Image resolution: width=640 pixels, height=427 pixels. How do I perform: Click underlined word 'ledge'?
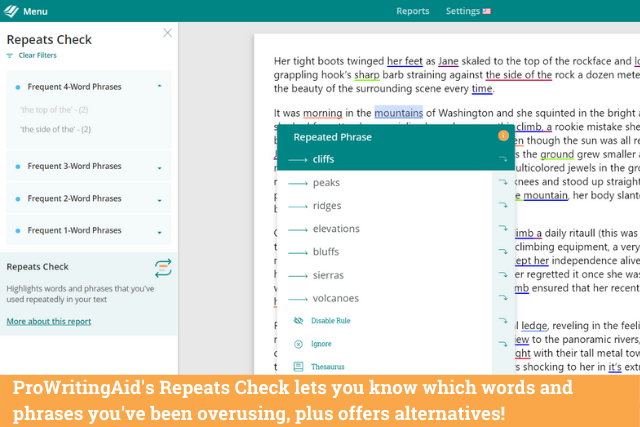[x=534, y=326]
